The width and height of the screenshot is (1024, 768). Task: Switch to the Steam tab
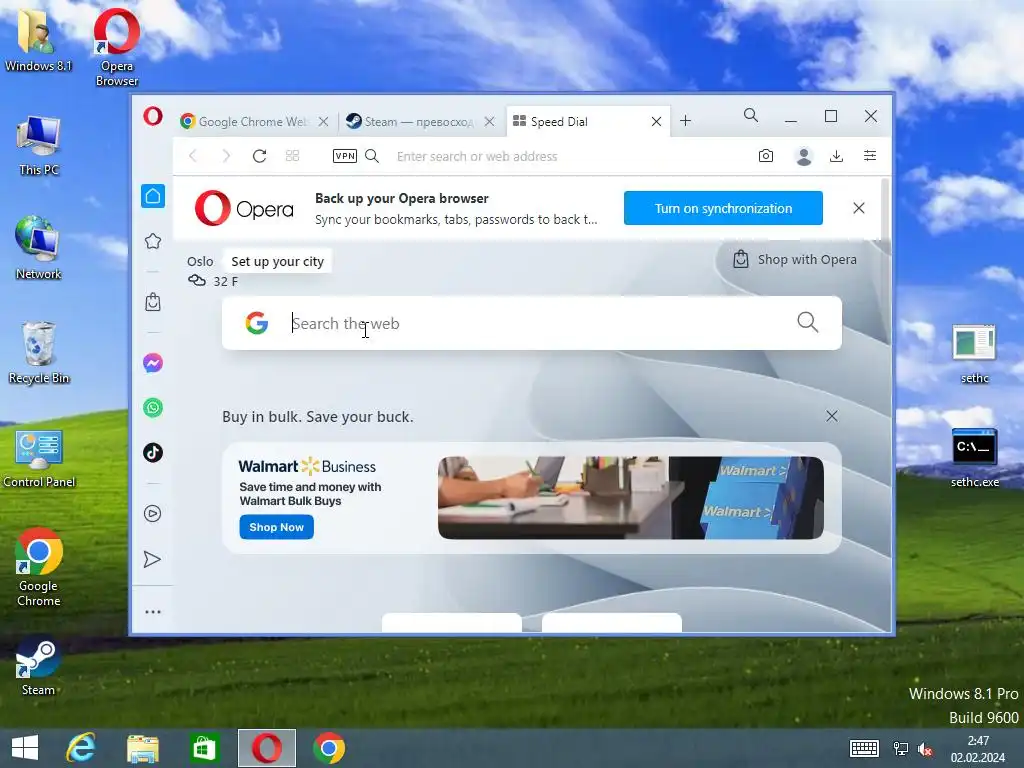[420, 121]
